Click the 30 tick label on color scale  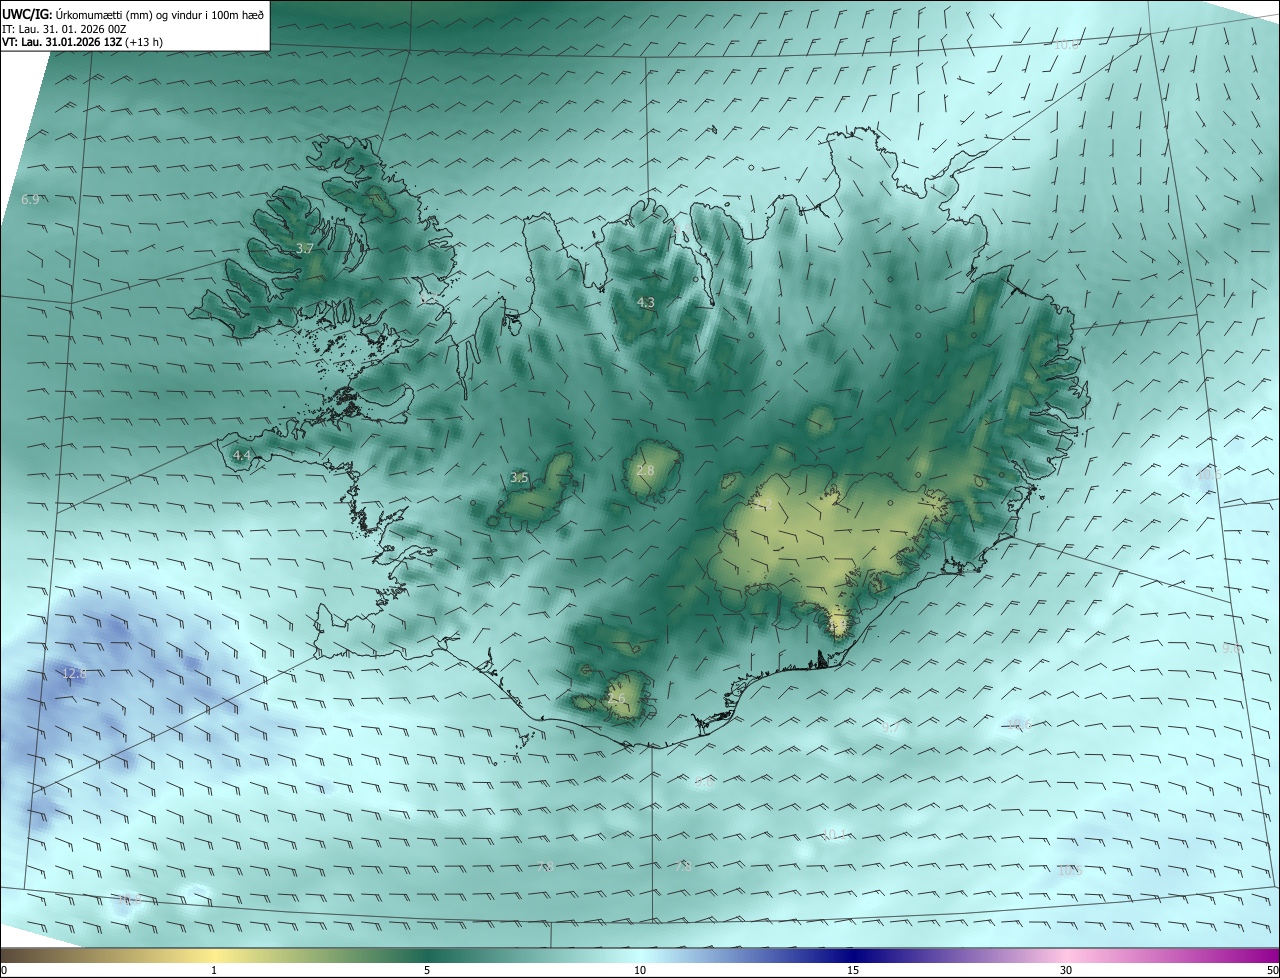(x=1066, y=970)
